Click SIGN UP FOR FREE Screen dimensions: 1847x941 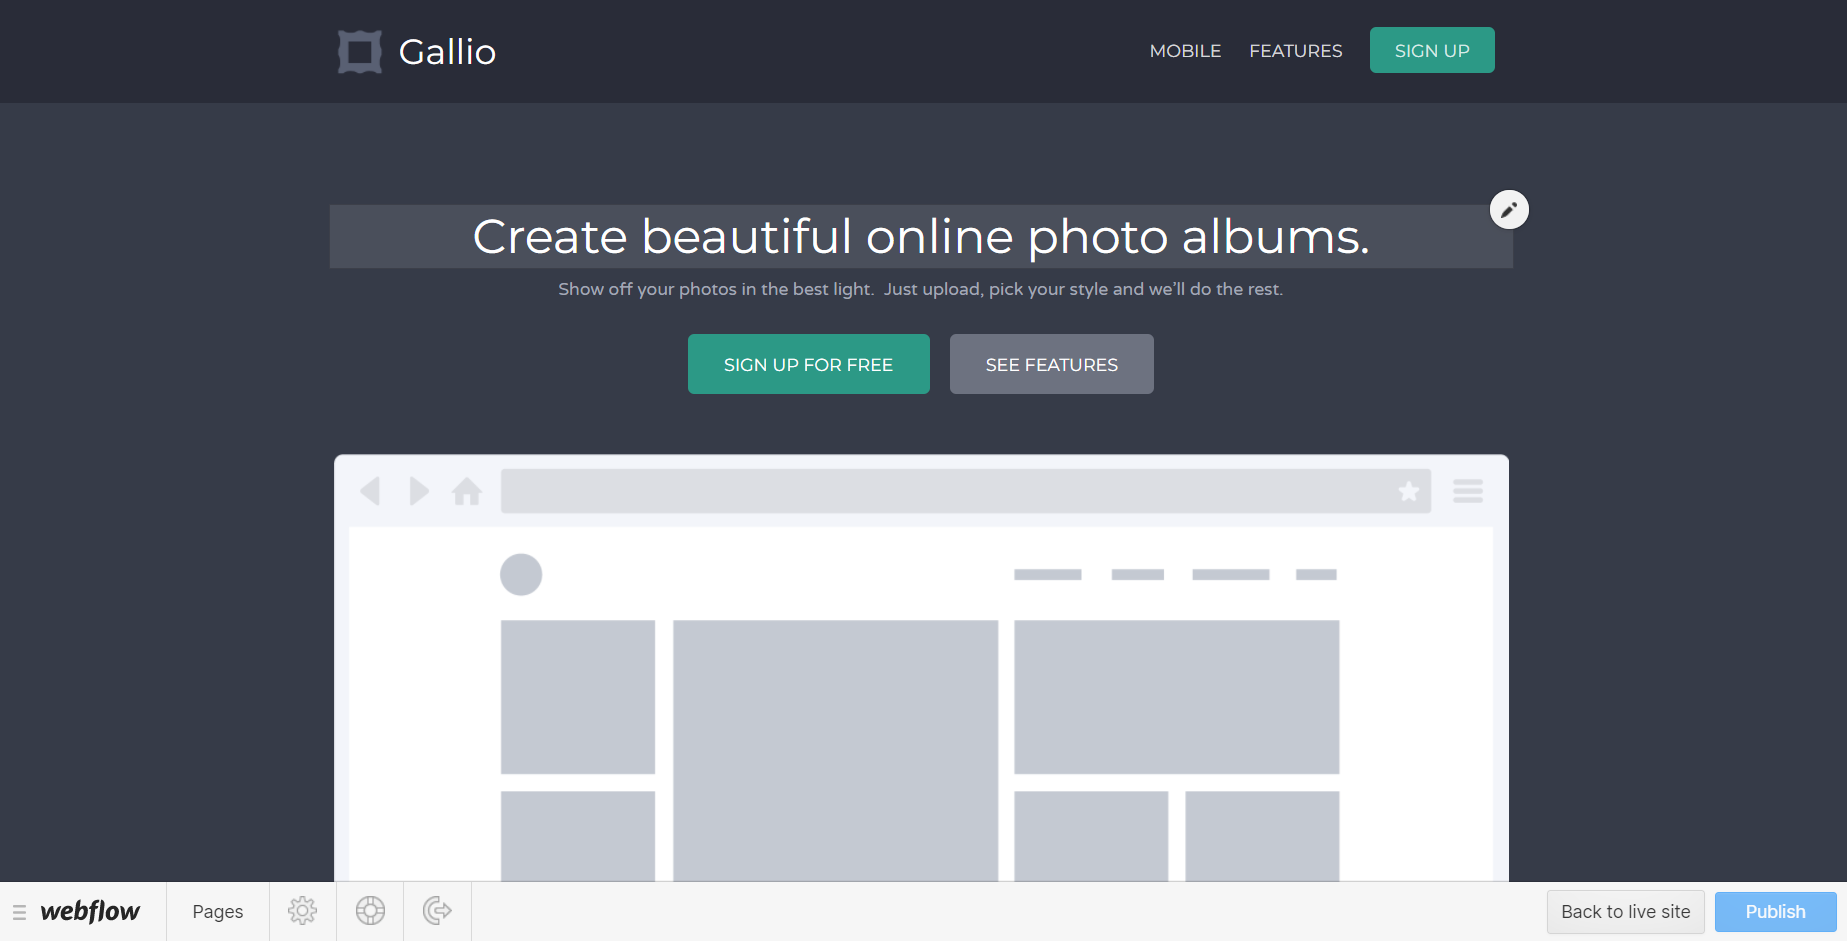point(808,364)
